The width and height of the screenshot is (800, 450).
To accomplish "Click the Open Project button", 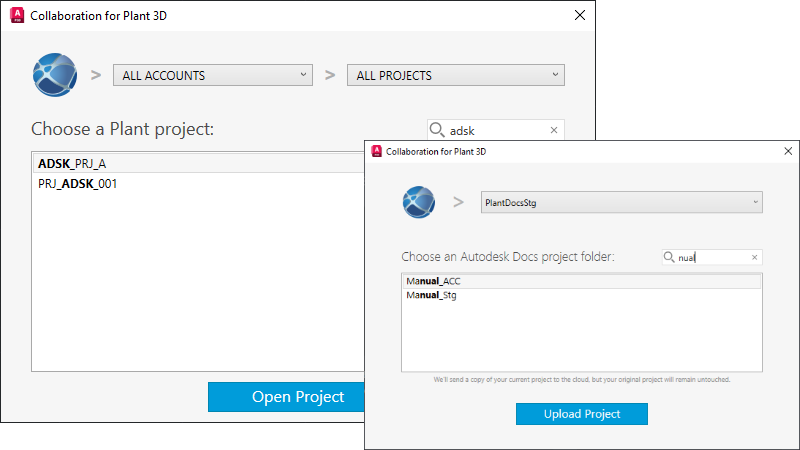I will tap(286, 396).
